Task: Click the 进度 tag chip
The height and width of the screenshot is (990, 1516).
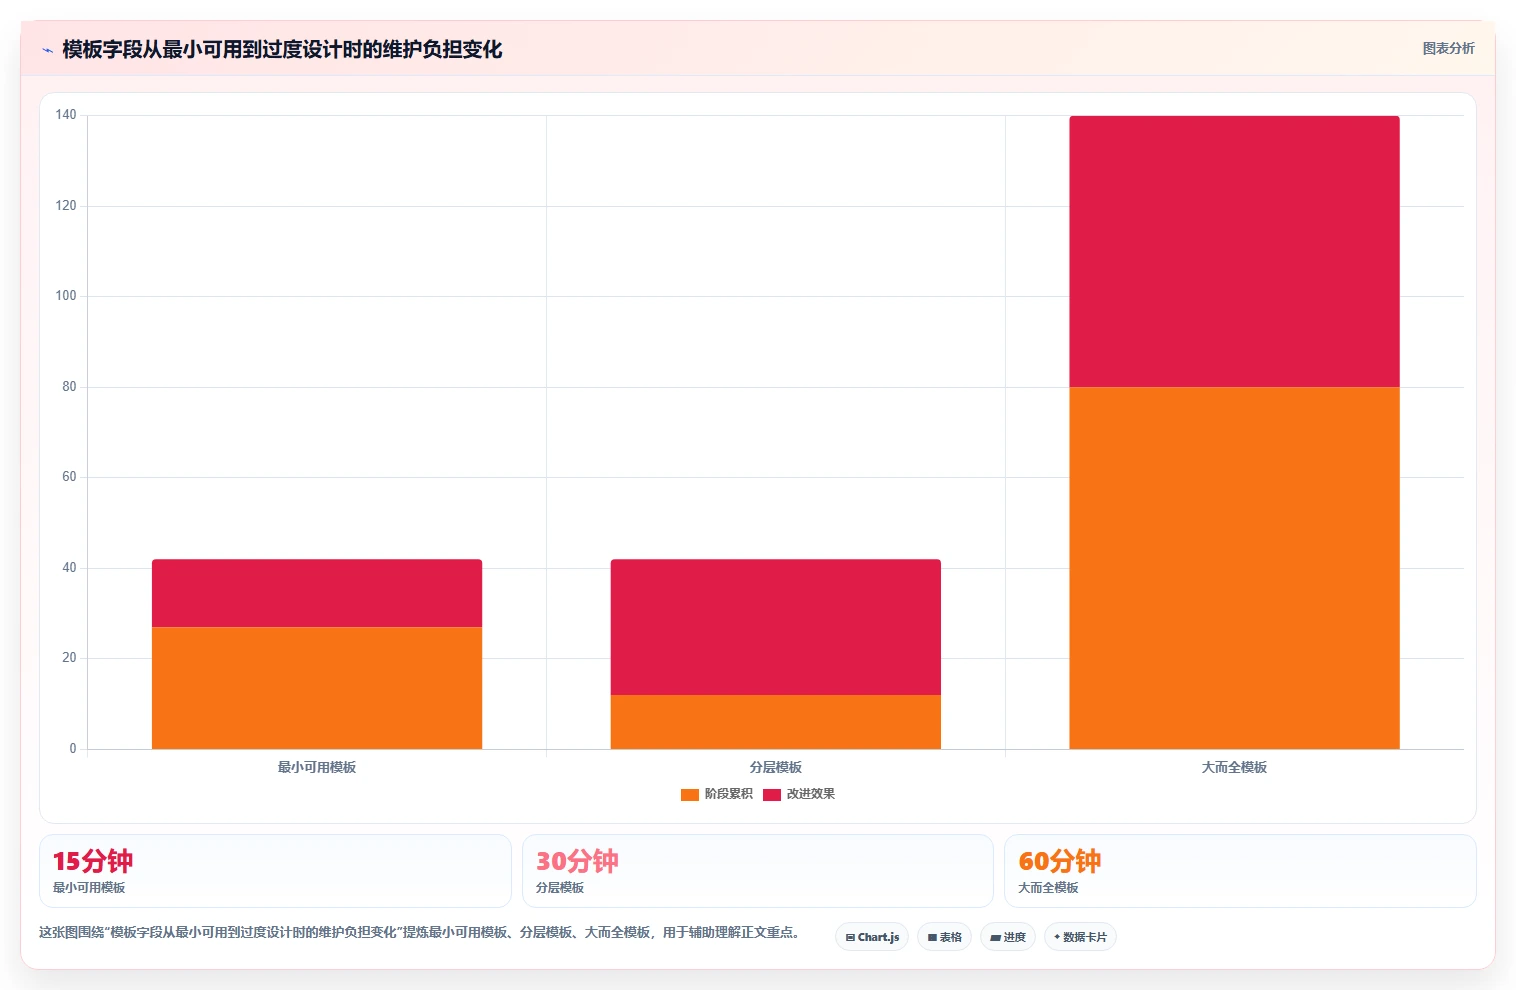Action: pos(1008,937)
